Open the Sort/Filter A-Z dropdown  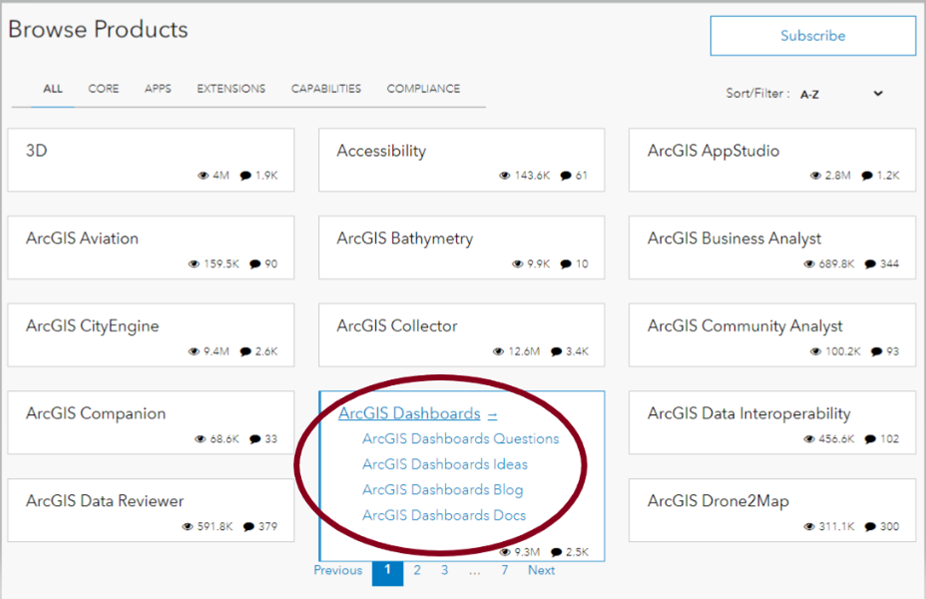point(842,94)
